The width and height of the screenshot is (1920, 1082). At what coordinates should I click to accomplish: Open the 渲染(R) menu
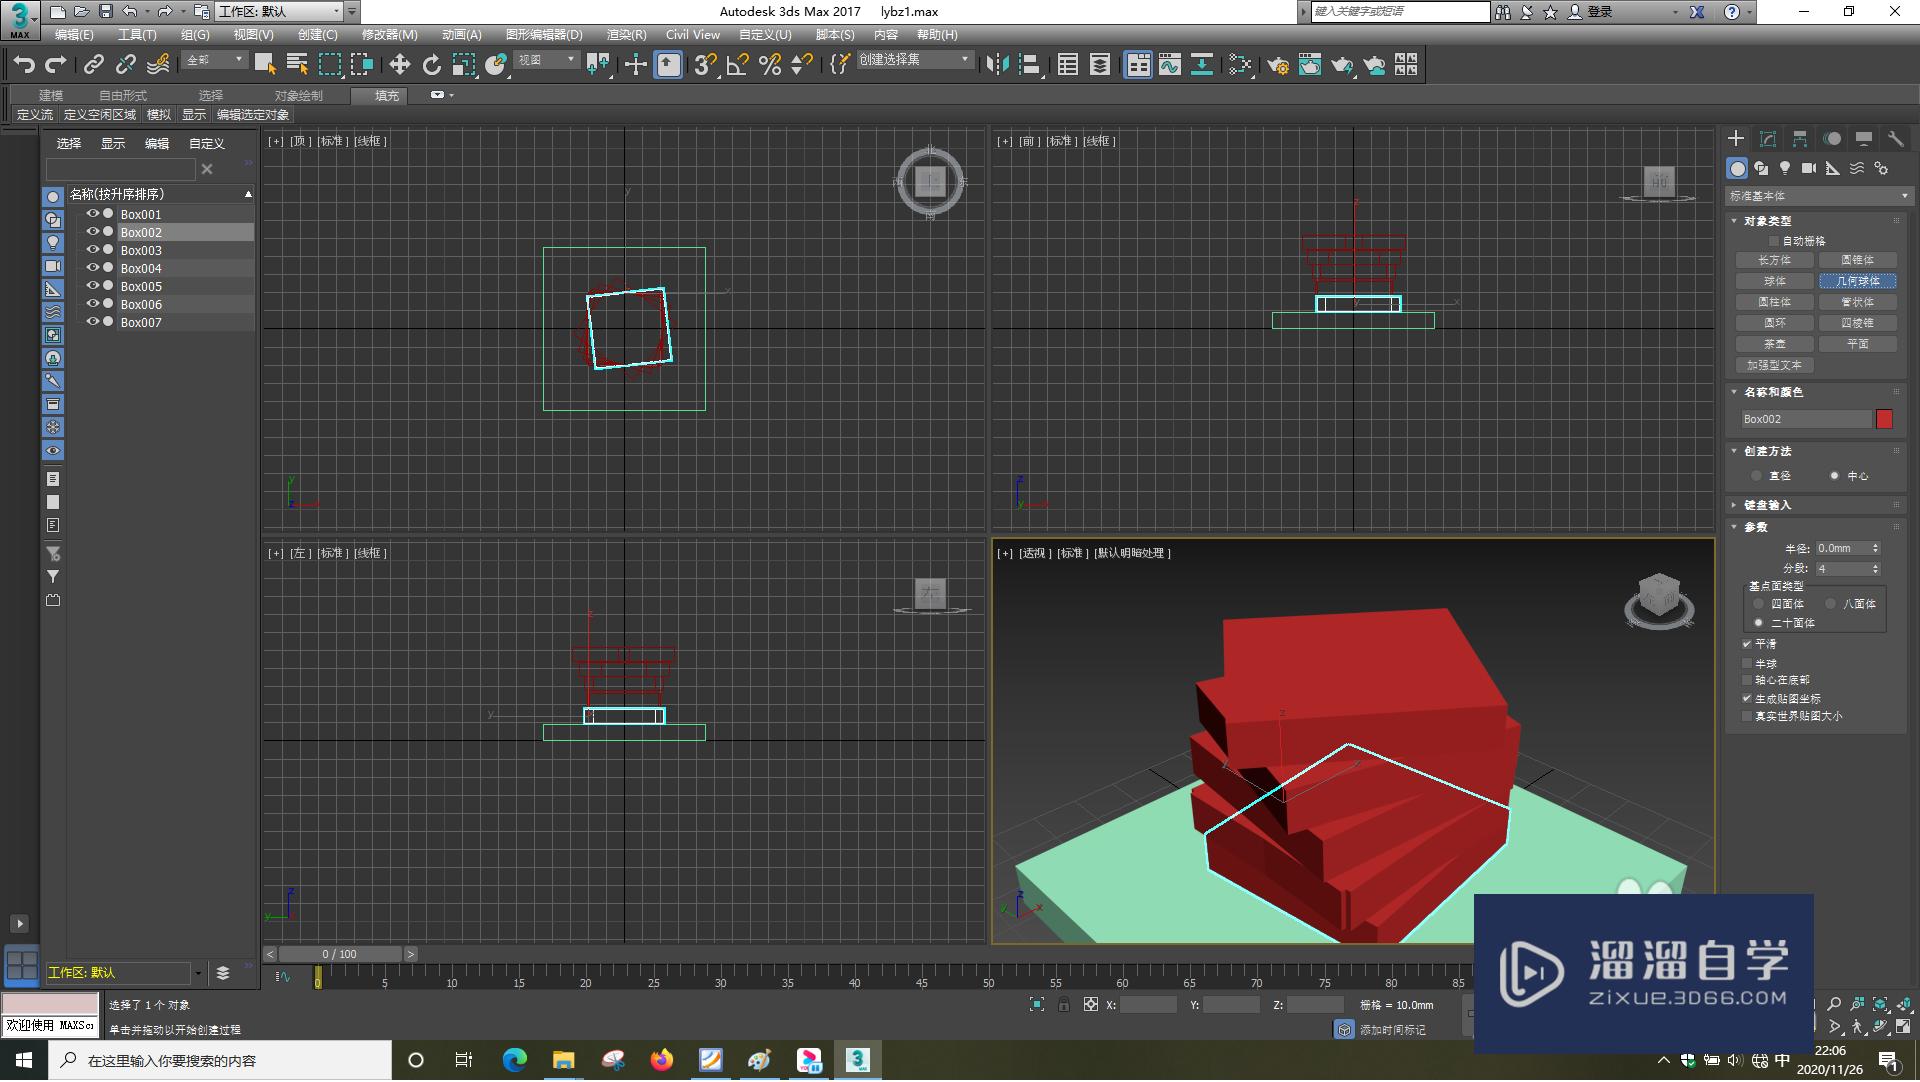point(626,35)
